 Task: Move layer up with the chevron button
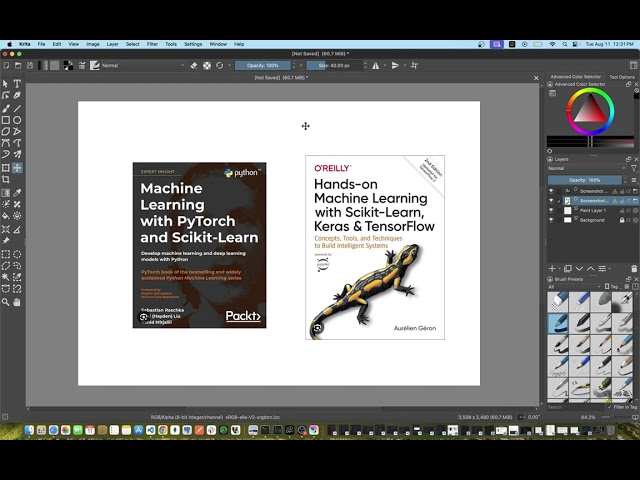[x=591, y=269]
